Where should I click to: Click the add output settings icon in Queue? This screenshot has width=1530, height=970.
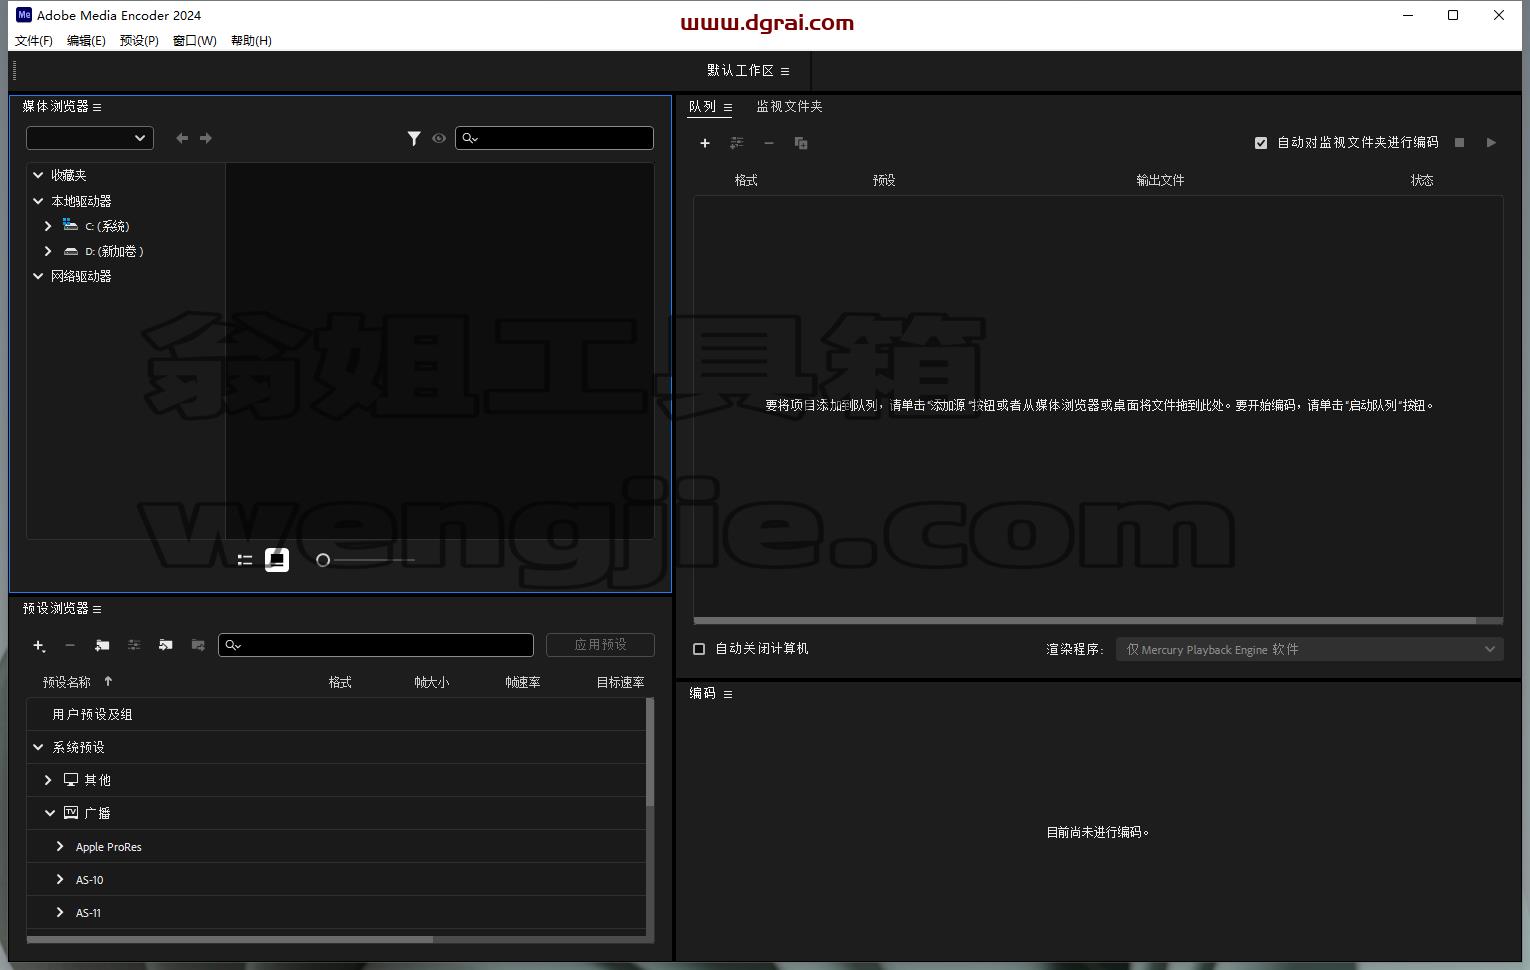click(x=737, y=143)
